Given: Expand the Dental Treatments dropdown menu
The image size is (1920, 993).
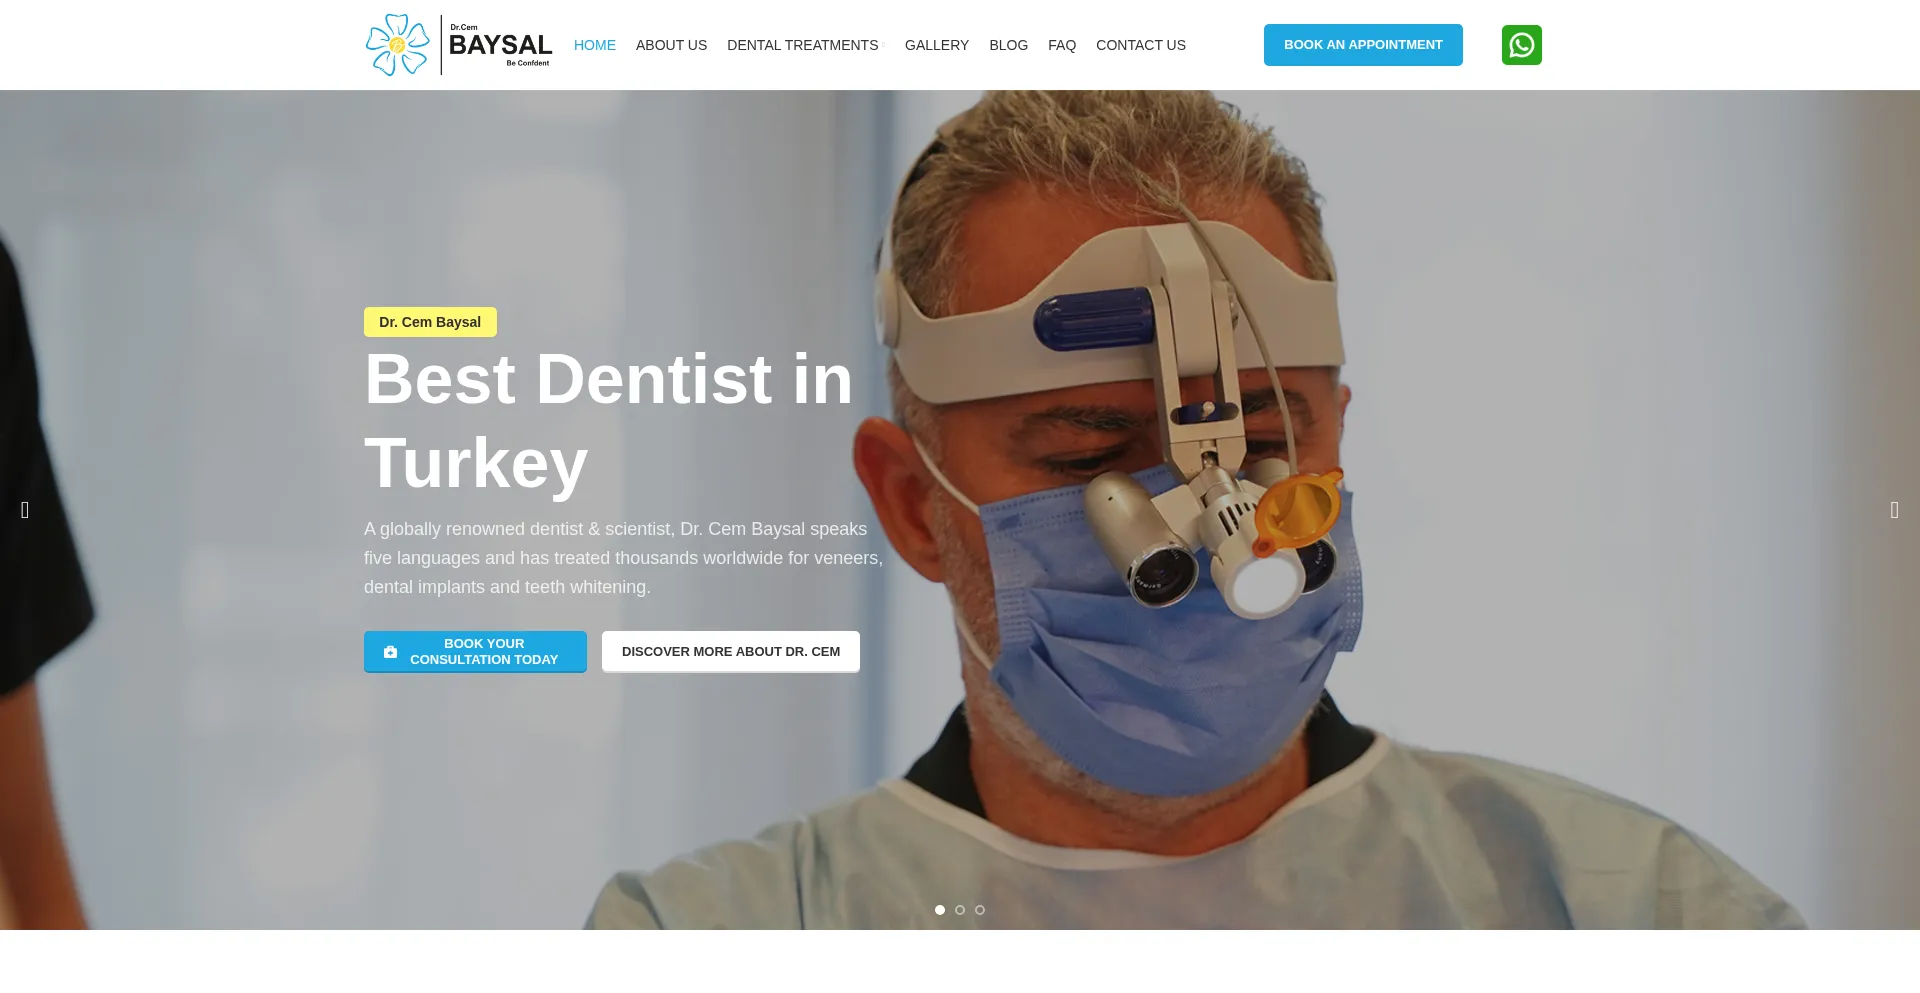Looking at the screenshot, I should point(805,45).
